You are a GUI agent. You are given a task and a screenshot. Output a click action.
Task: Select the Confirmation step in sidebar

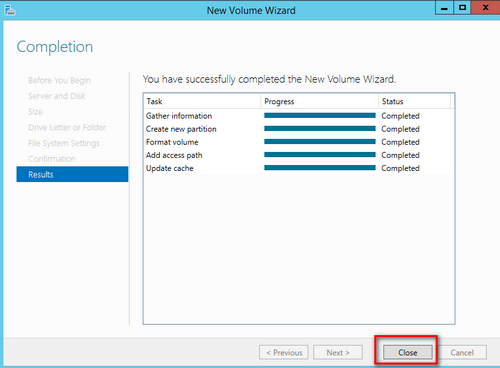pos(52,159)
